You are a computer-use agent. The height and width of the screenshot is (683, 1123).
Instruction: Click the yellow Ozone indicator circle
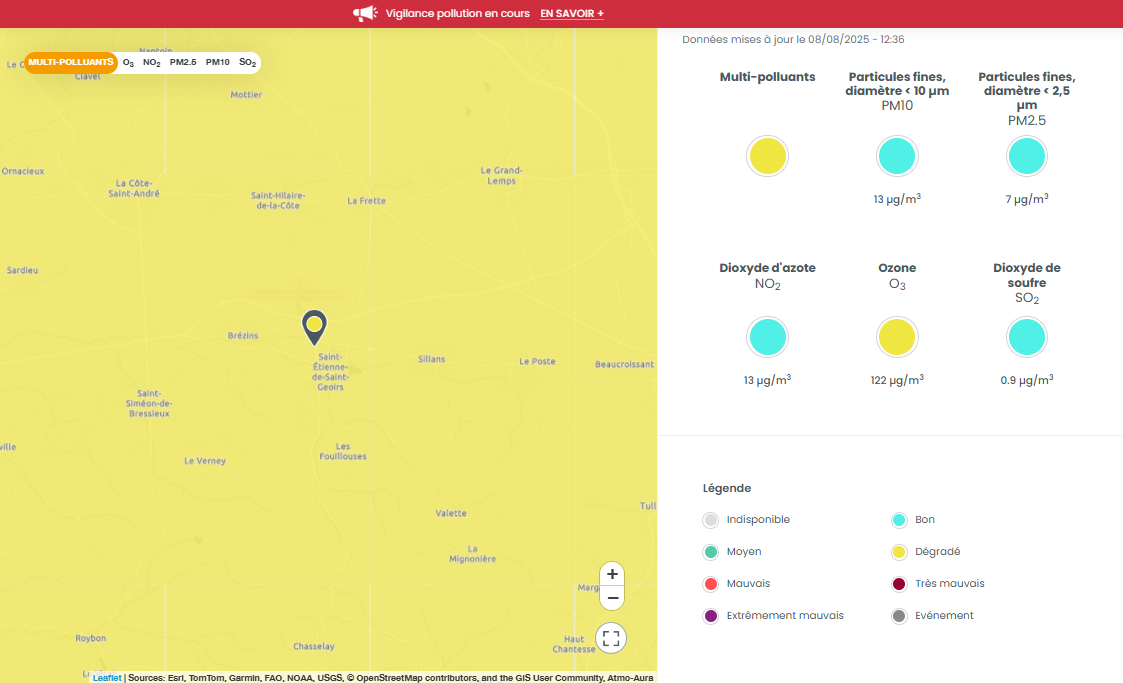pos(897,338)
